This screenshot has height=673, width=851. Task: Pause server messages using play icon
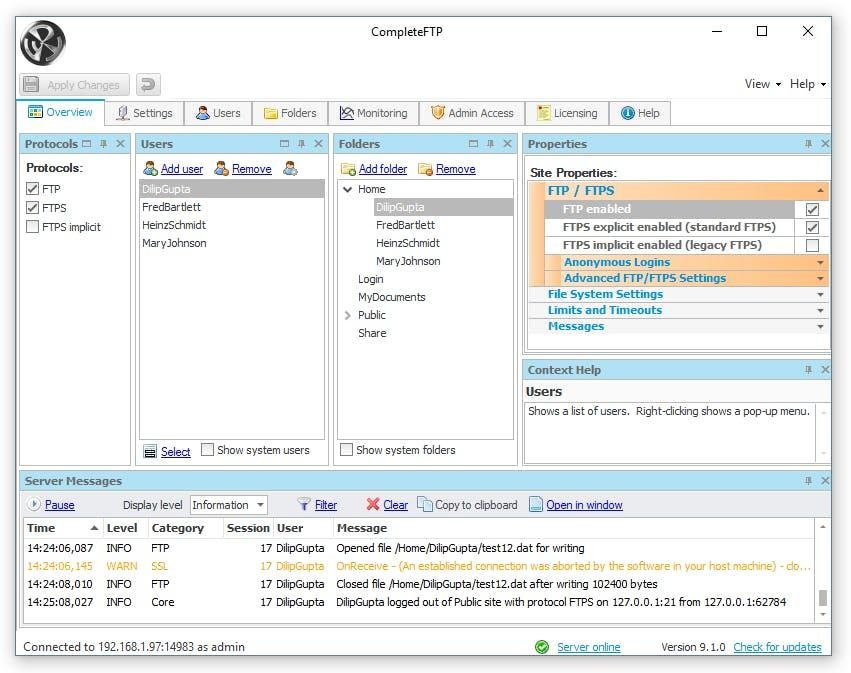tap(34, 505)
